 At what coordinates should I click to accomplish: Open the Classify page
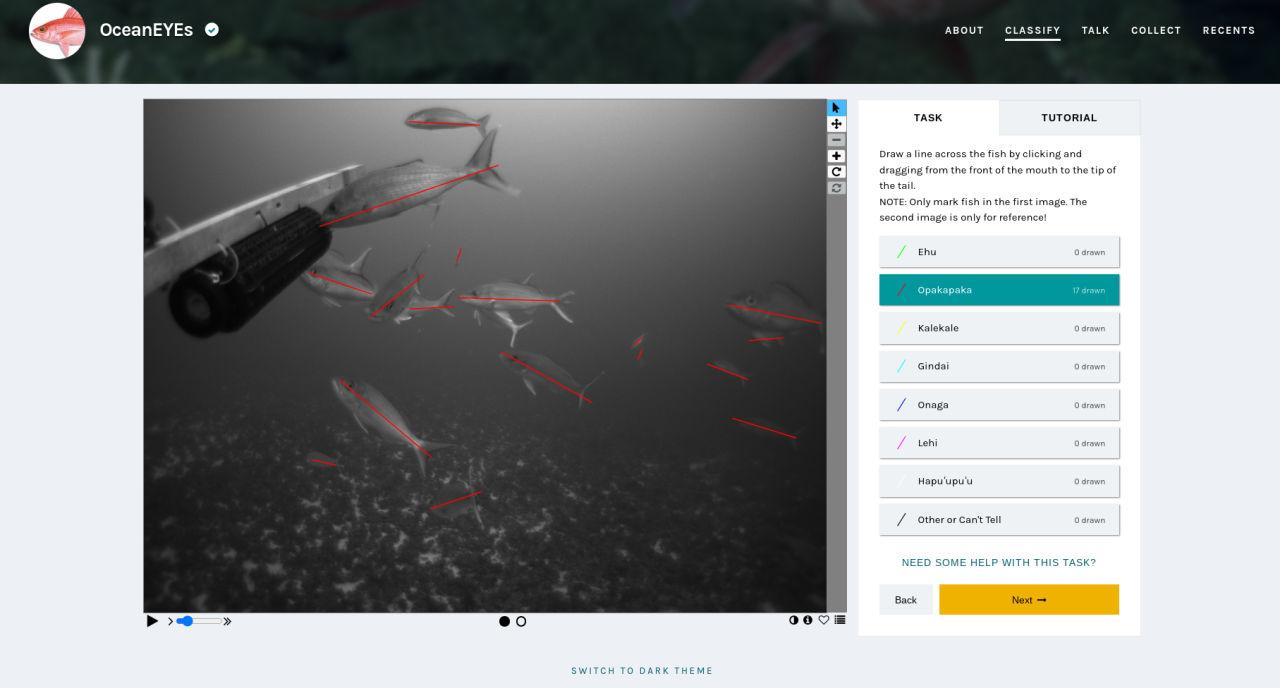tap(1032, 30)
